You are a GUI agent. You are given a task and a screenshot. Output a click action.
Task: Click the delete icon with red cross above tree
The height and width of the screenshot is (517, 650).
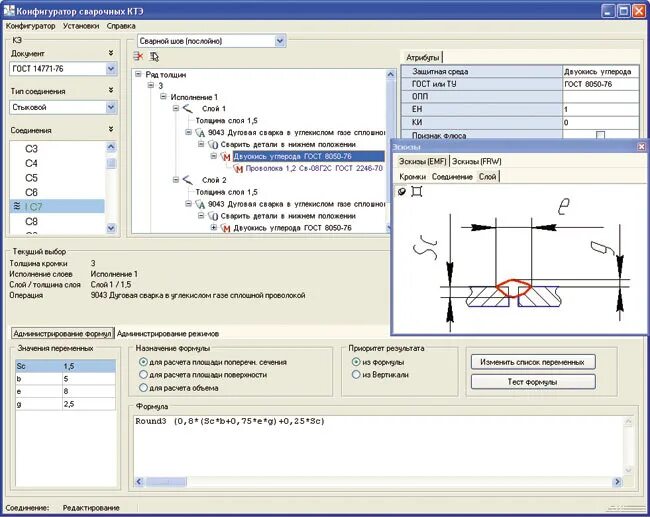click(138, 56)
